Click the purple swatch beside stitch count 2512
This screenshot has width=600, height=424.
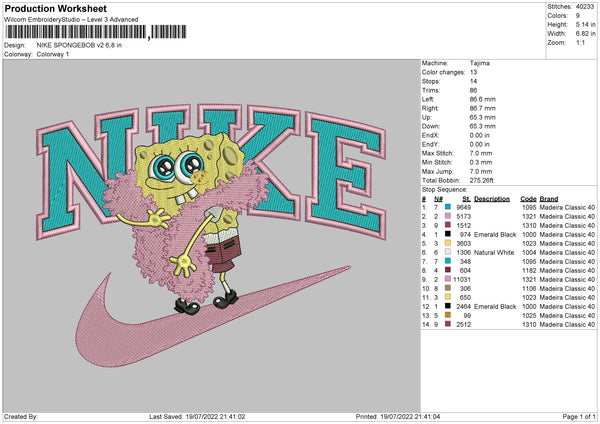[448, 324]
